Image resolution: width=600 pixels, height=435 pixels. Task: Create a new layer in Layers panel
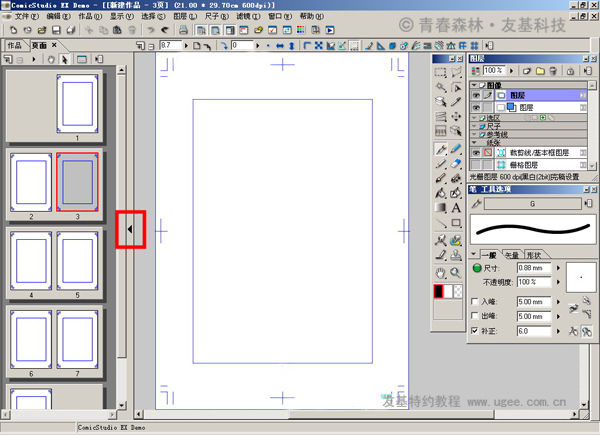(x=527, y=71)
